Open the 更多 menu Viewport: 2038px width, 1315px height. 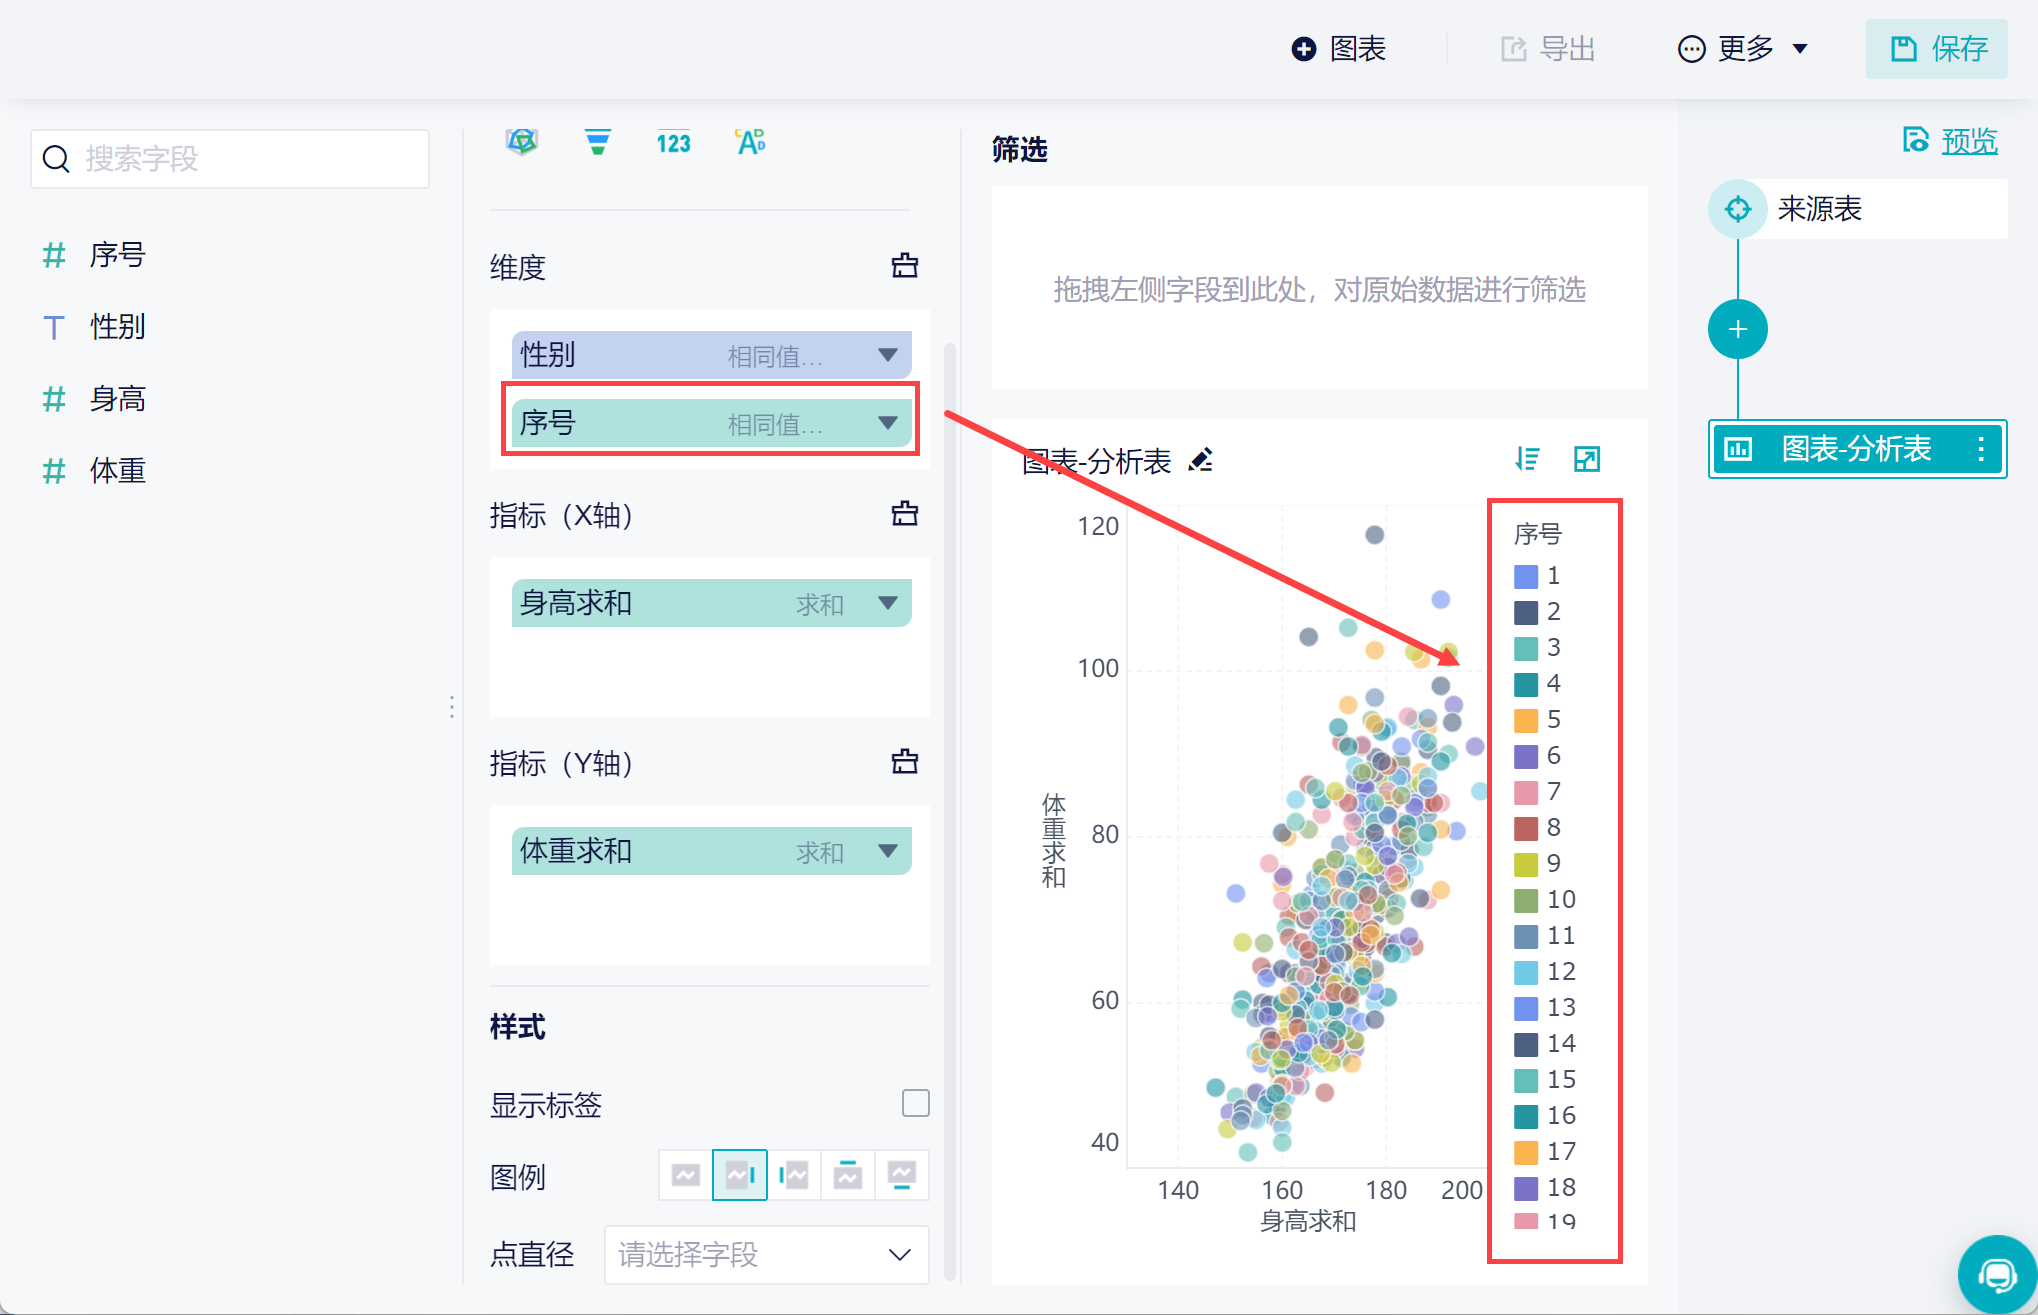(1743, 49)
